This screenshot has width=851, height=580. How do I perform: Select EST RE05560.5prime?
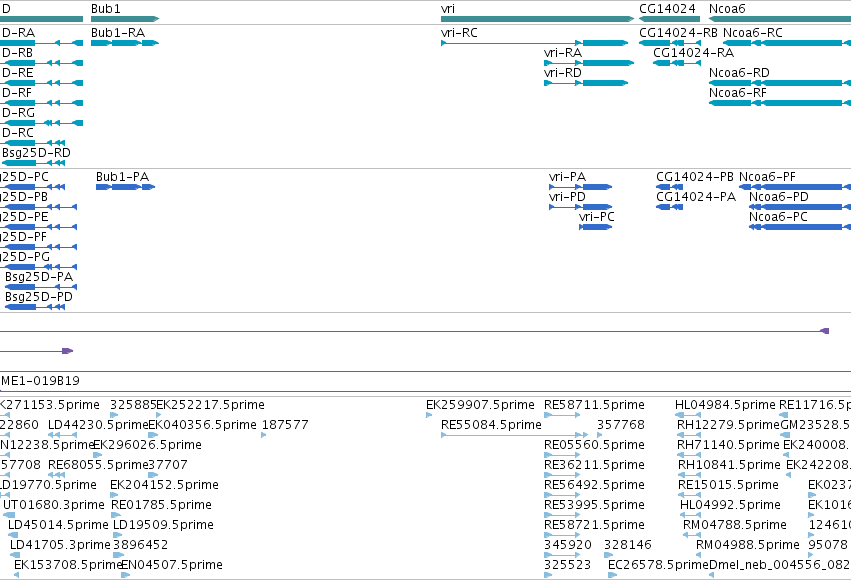point(594,445)
